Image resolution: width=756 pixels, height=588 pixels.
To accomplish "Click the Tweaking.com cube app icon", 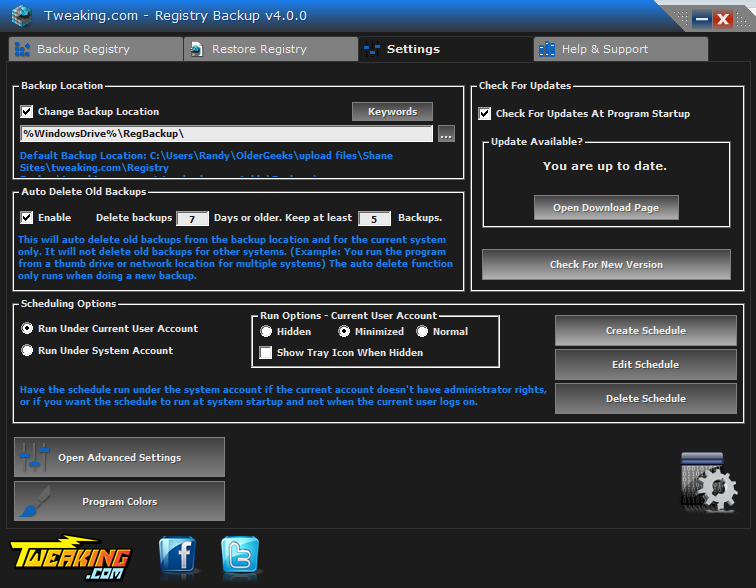I will tap(22, 15).
